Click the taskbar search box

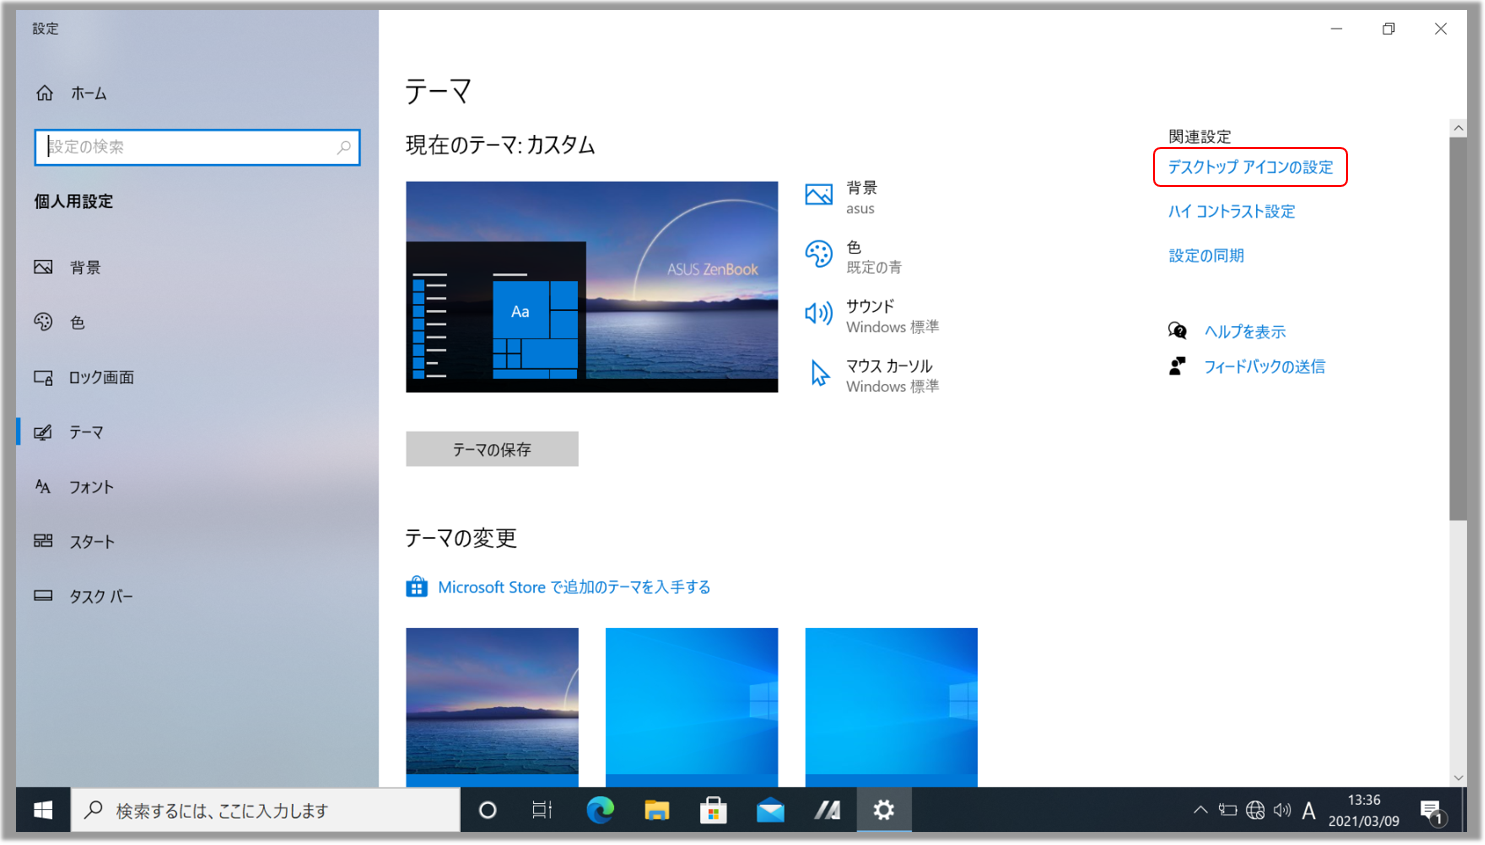click(x=266, y=810)
